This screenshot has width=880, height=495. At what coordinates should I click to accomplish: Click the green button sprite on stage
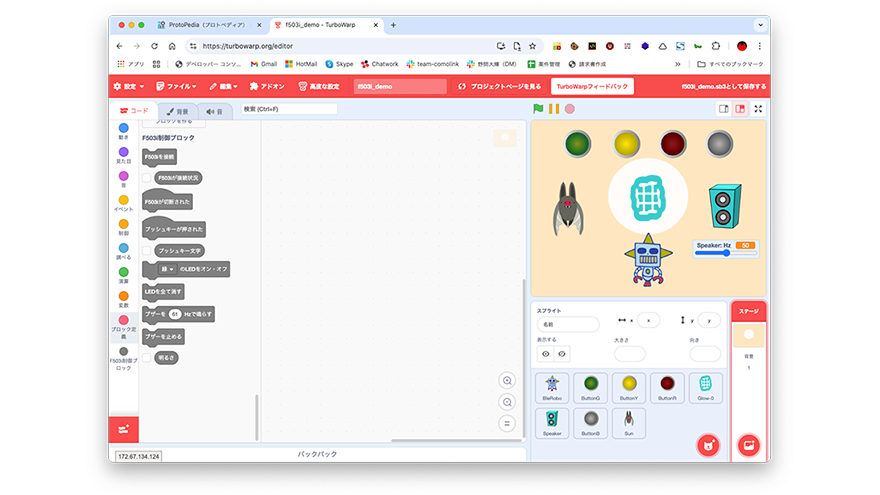(x=578, y=144)
